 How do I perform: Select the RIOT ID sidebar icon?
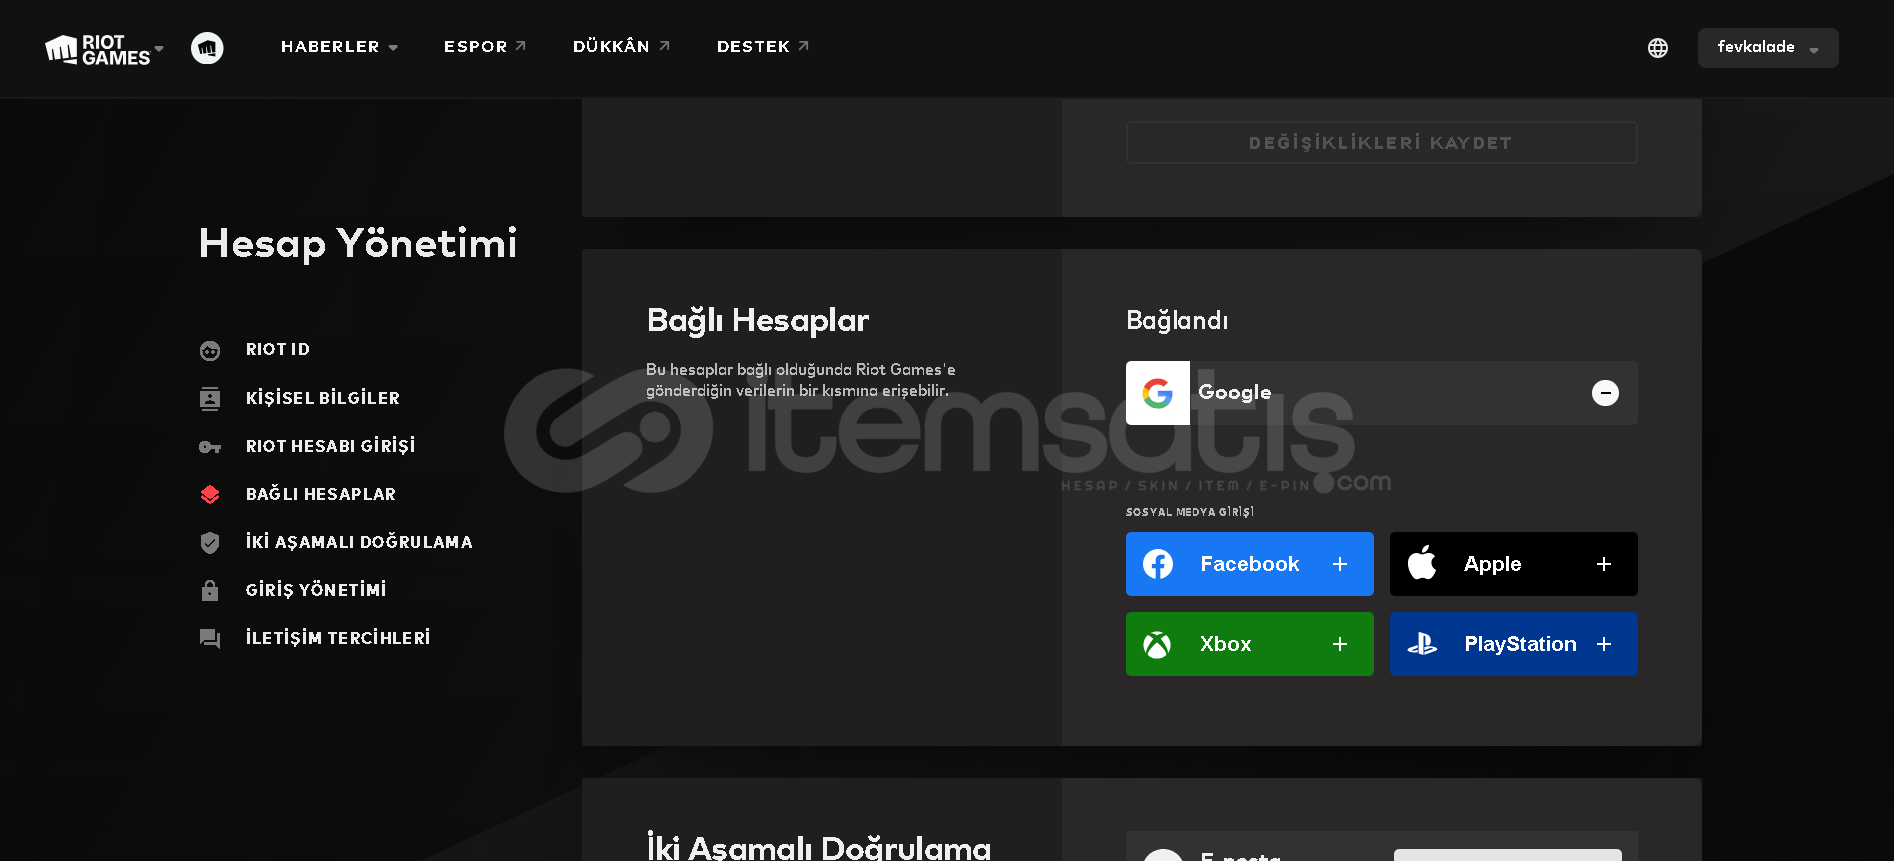(x=210, y=351)
